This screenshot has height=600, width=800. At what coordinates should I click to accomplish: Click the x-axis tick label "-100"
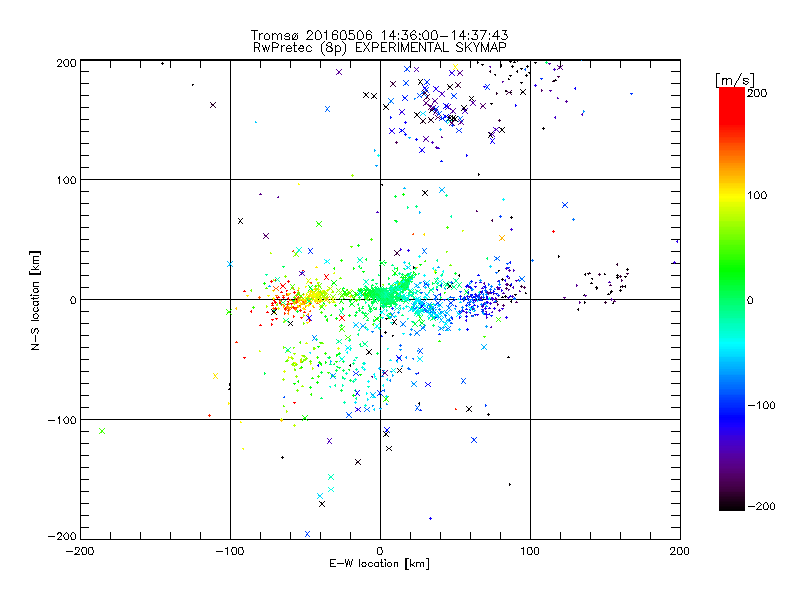click(230, 551)
